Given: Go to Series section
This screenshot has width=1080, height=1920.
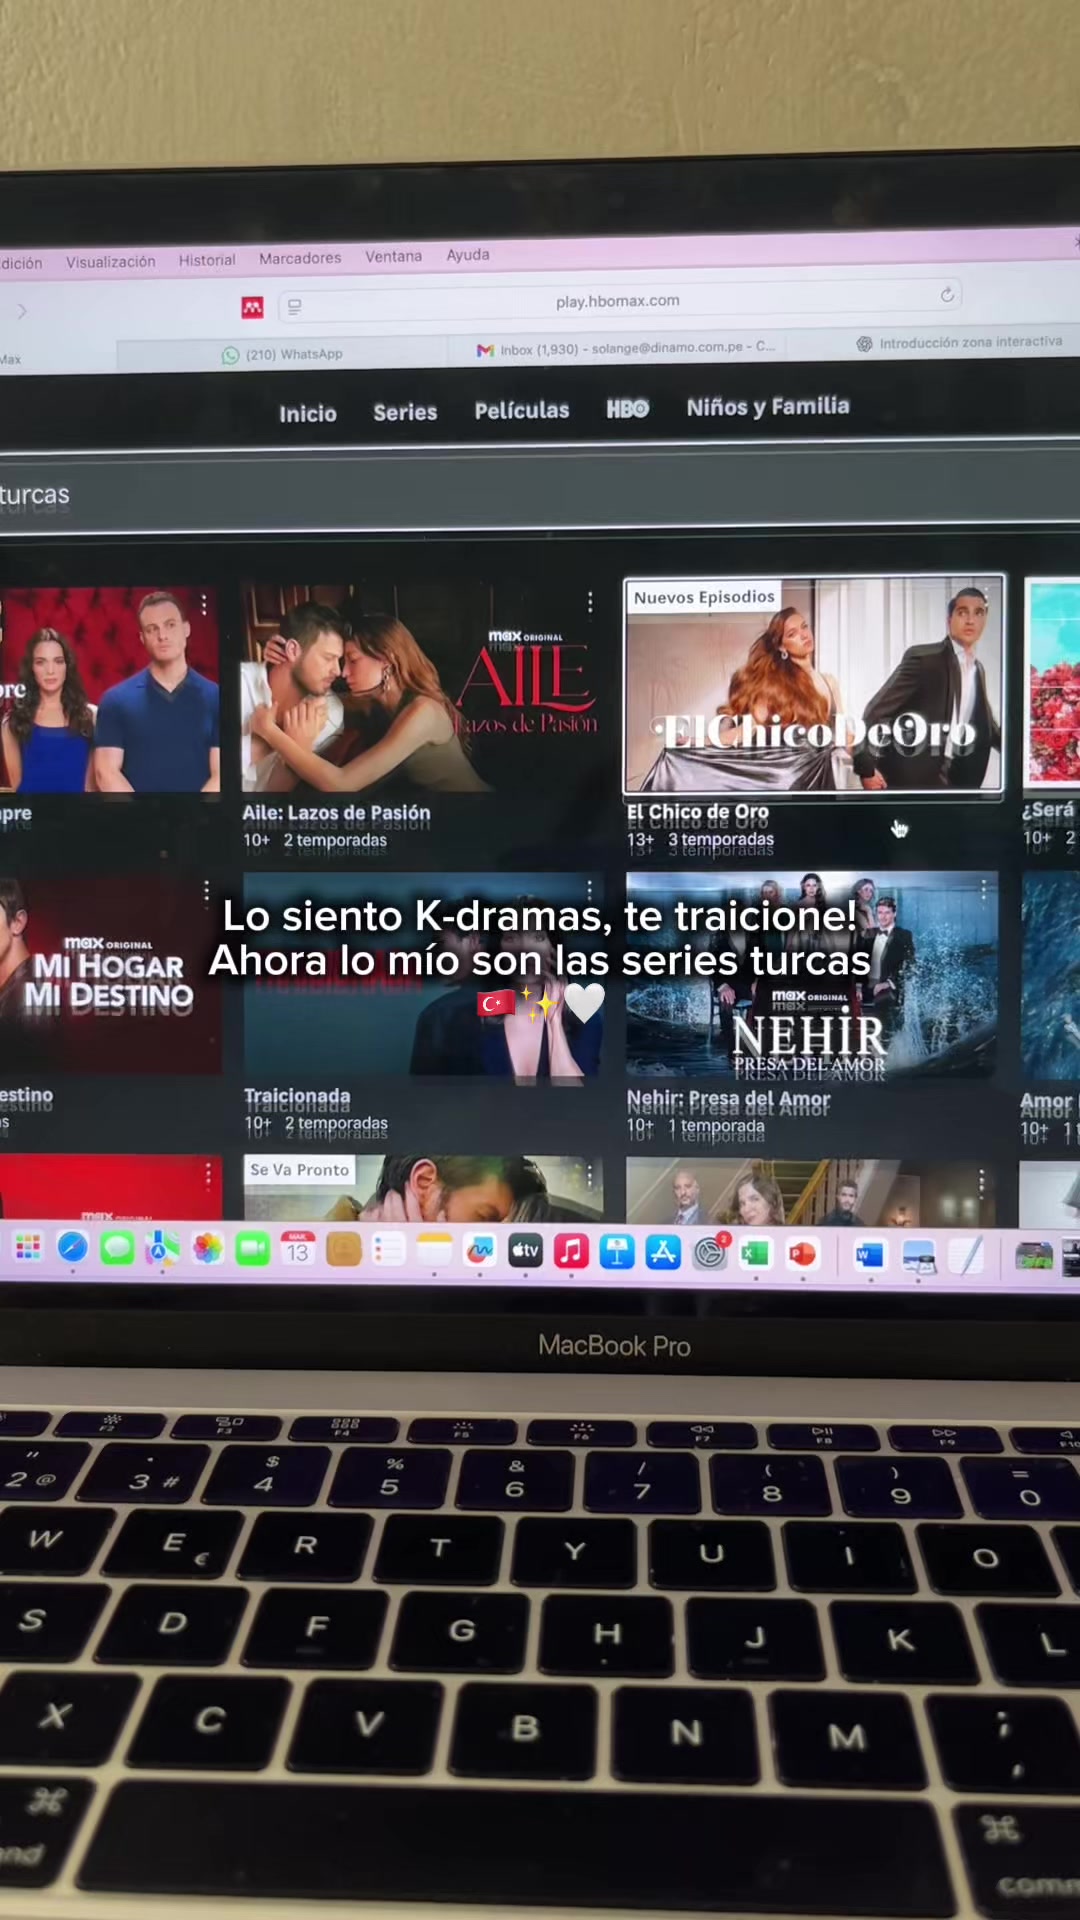Looking at the screenshot, I should pyautogui.click(x=405, y=412).
